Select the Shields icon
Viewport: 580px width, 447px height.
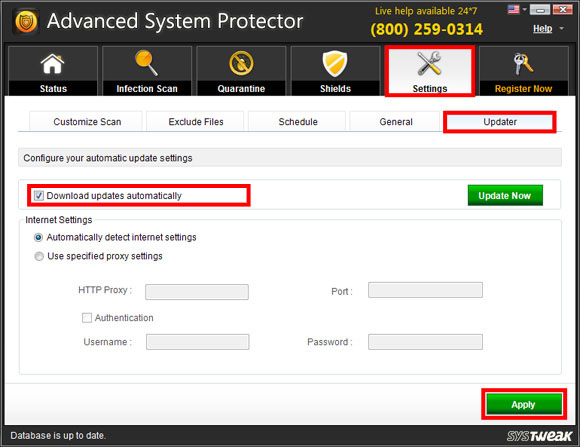[x=335, y=64]
